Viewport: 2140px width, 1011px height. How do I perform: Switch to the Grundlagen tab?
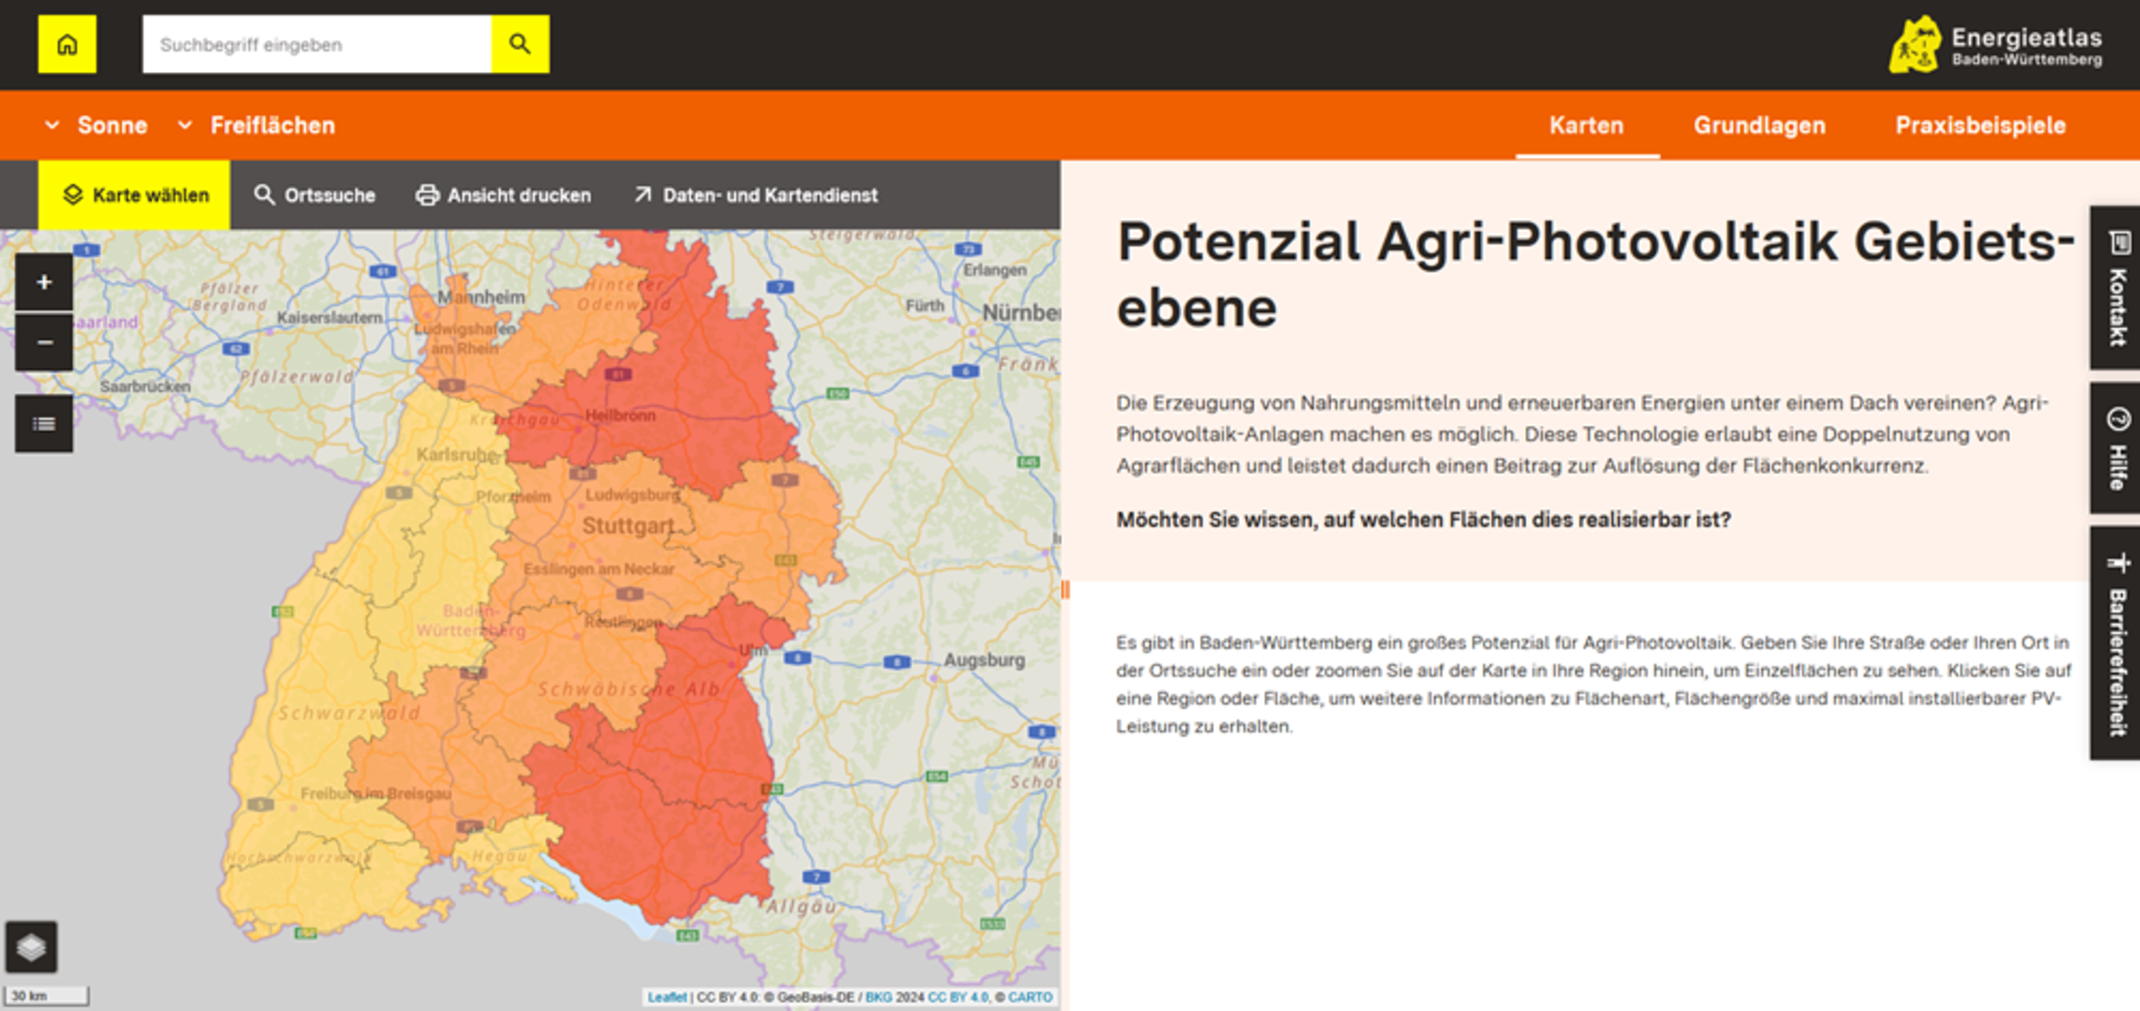click(1759, 125)
